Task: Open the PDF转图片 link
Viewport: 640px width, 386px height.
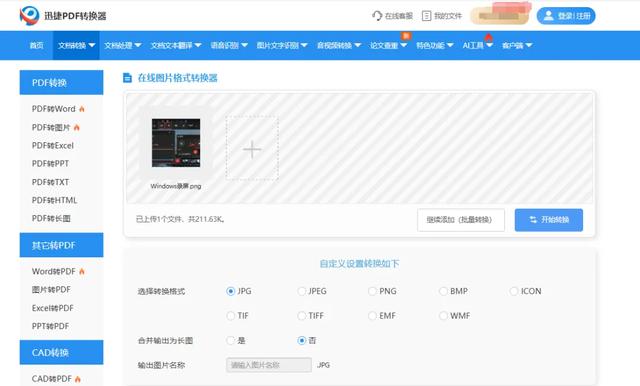Action: pos(51,127)
